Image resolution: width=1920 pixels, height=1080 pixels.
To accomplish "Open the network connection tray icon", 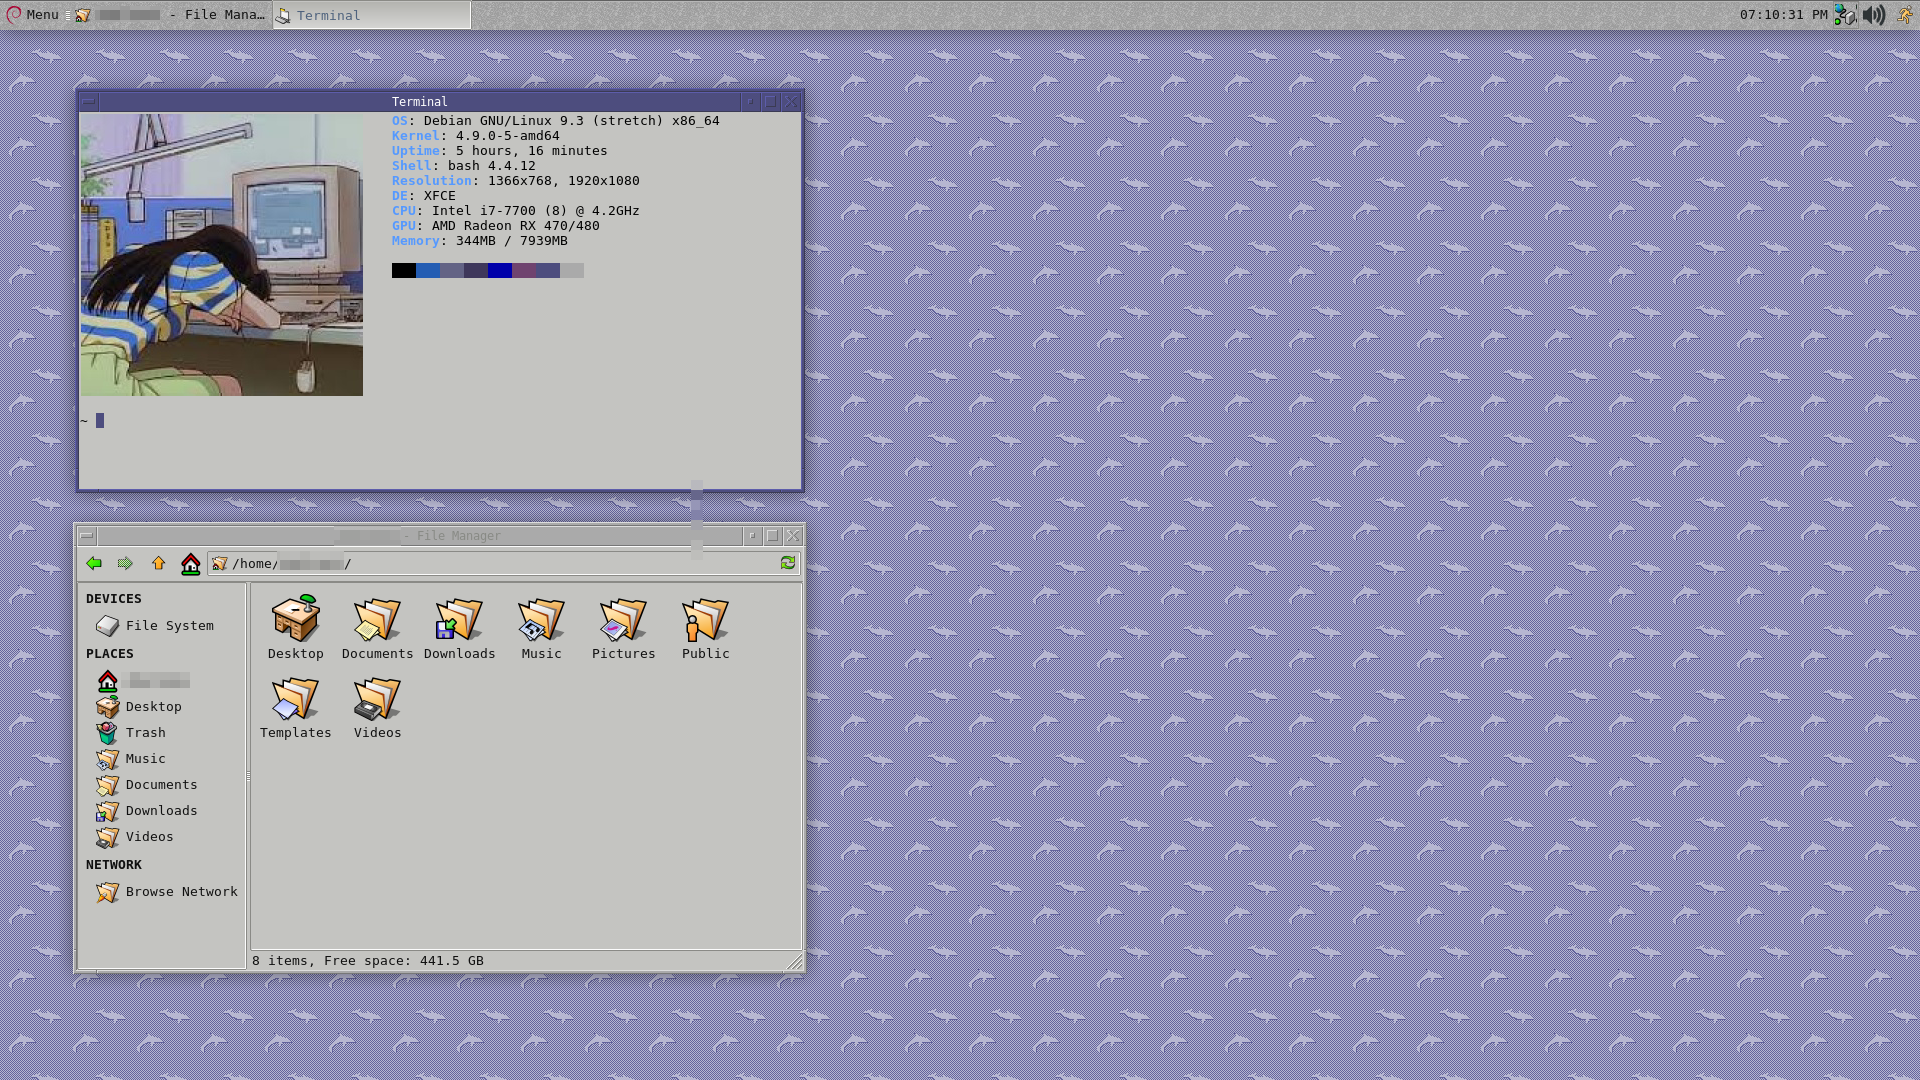I will click(1845, 15).
